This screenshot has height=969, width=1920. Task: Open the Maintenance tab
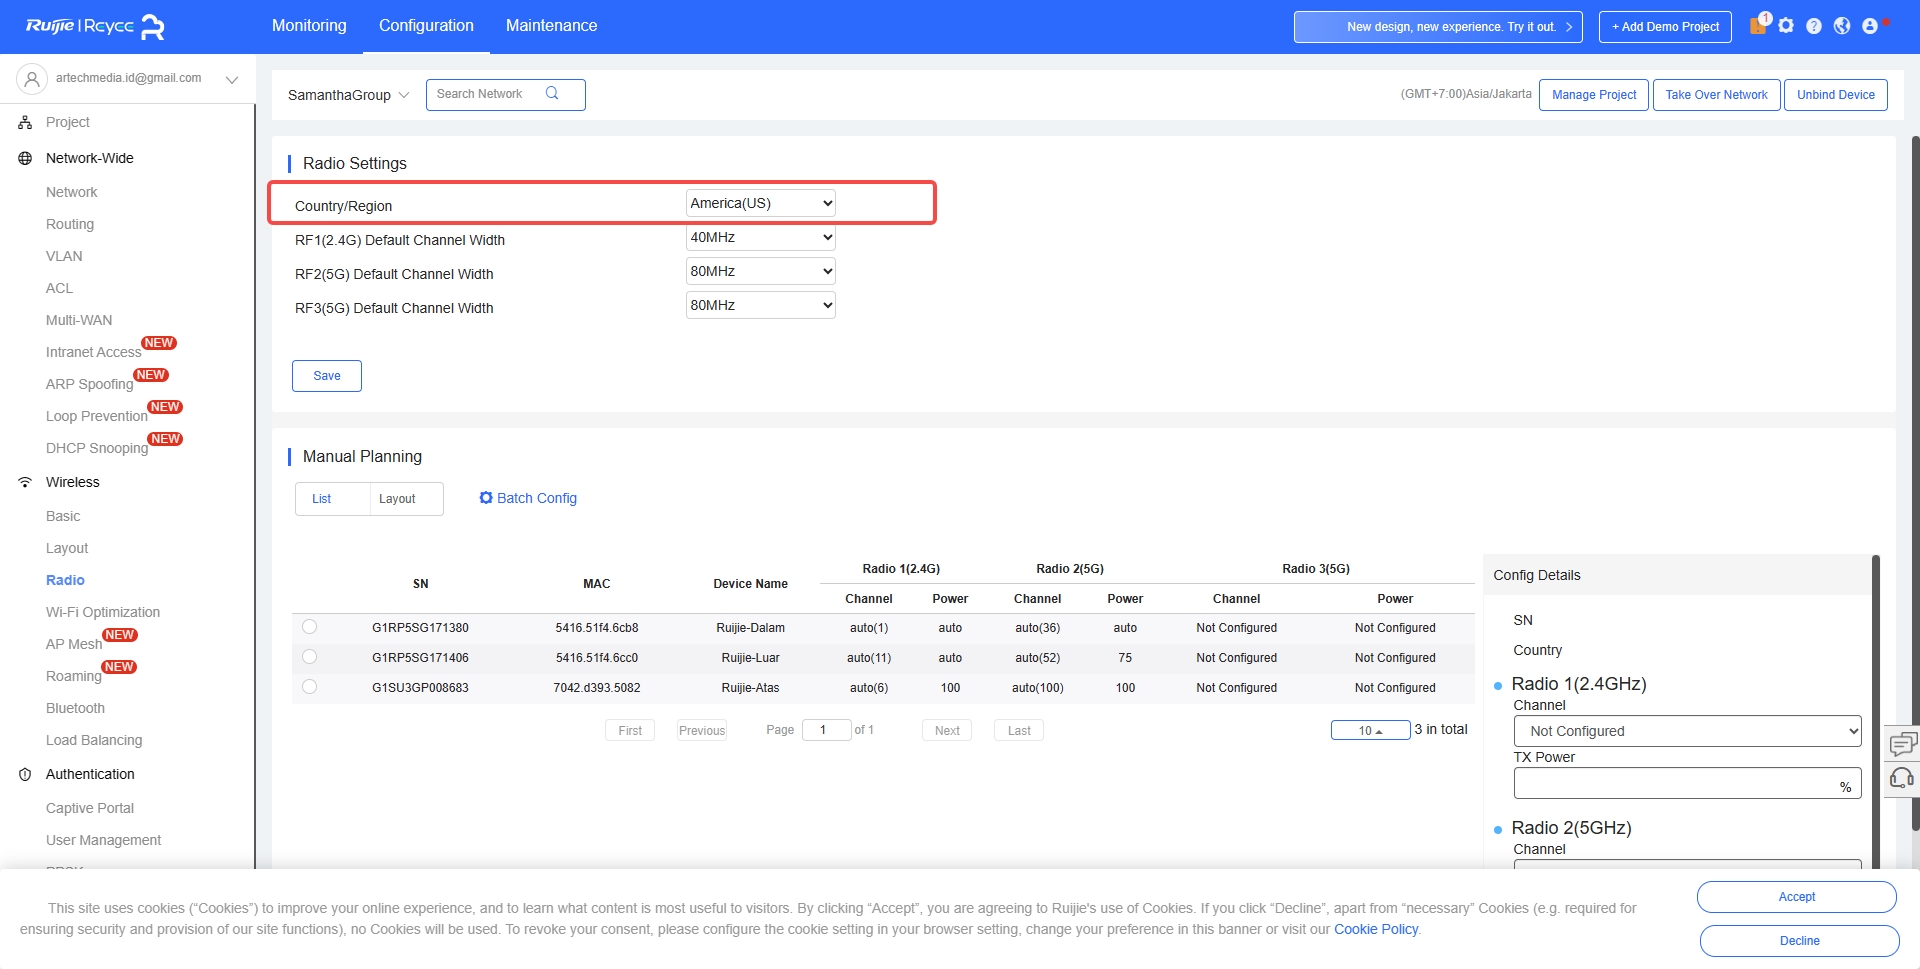(x=551, y=26)
